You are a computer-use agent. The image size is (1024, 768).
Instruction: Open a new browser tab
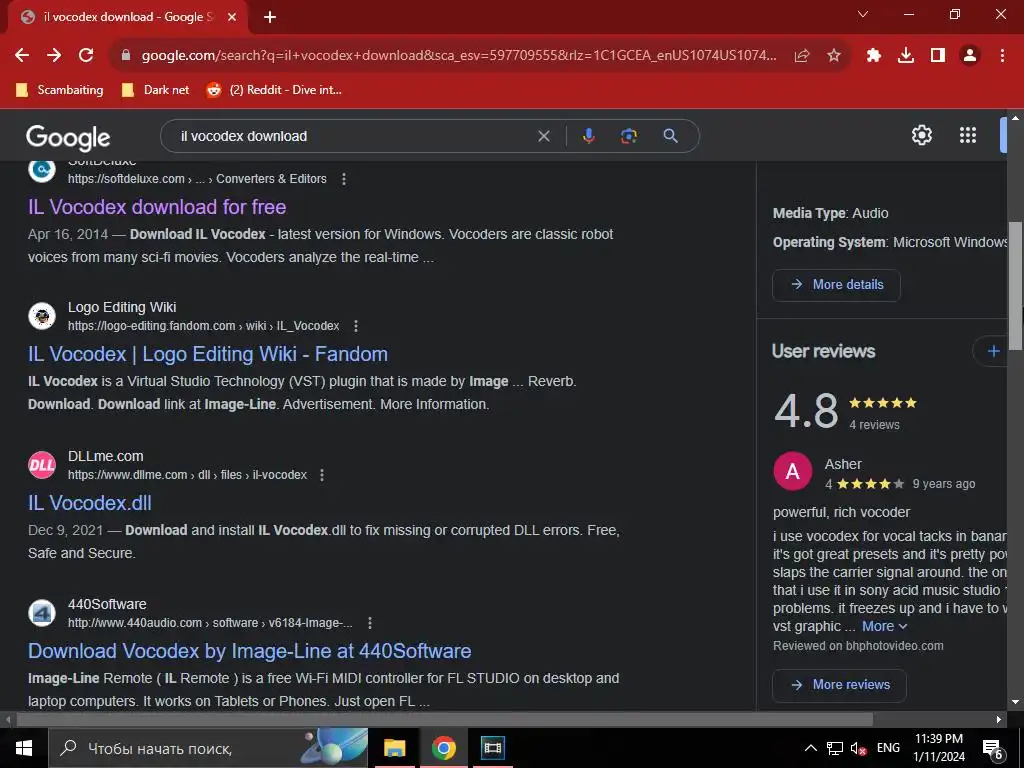(x=270, y=17)
